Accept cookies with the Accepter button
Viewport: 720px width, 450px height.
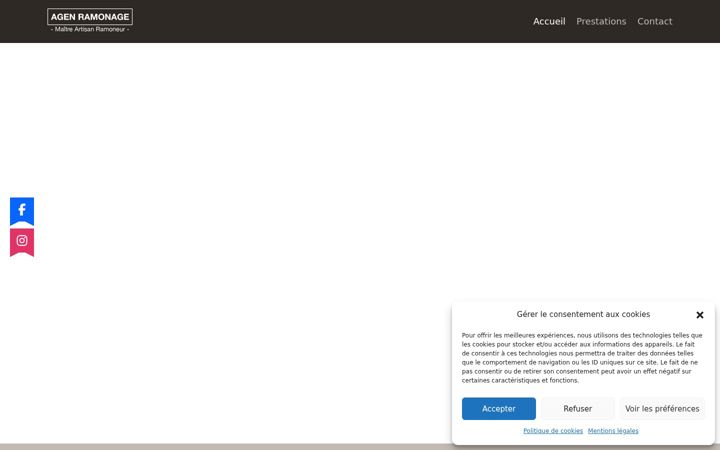499,409
